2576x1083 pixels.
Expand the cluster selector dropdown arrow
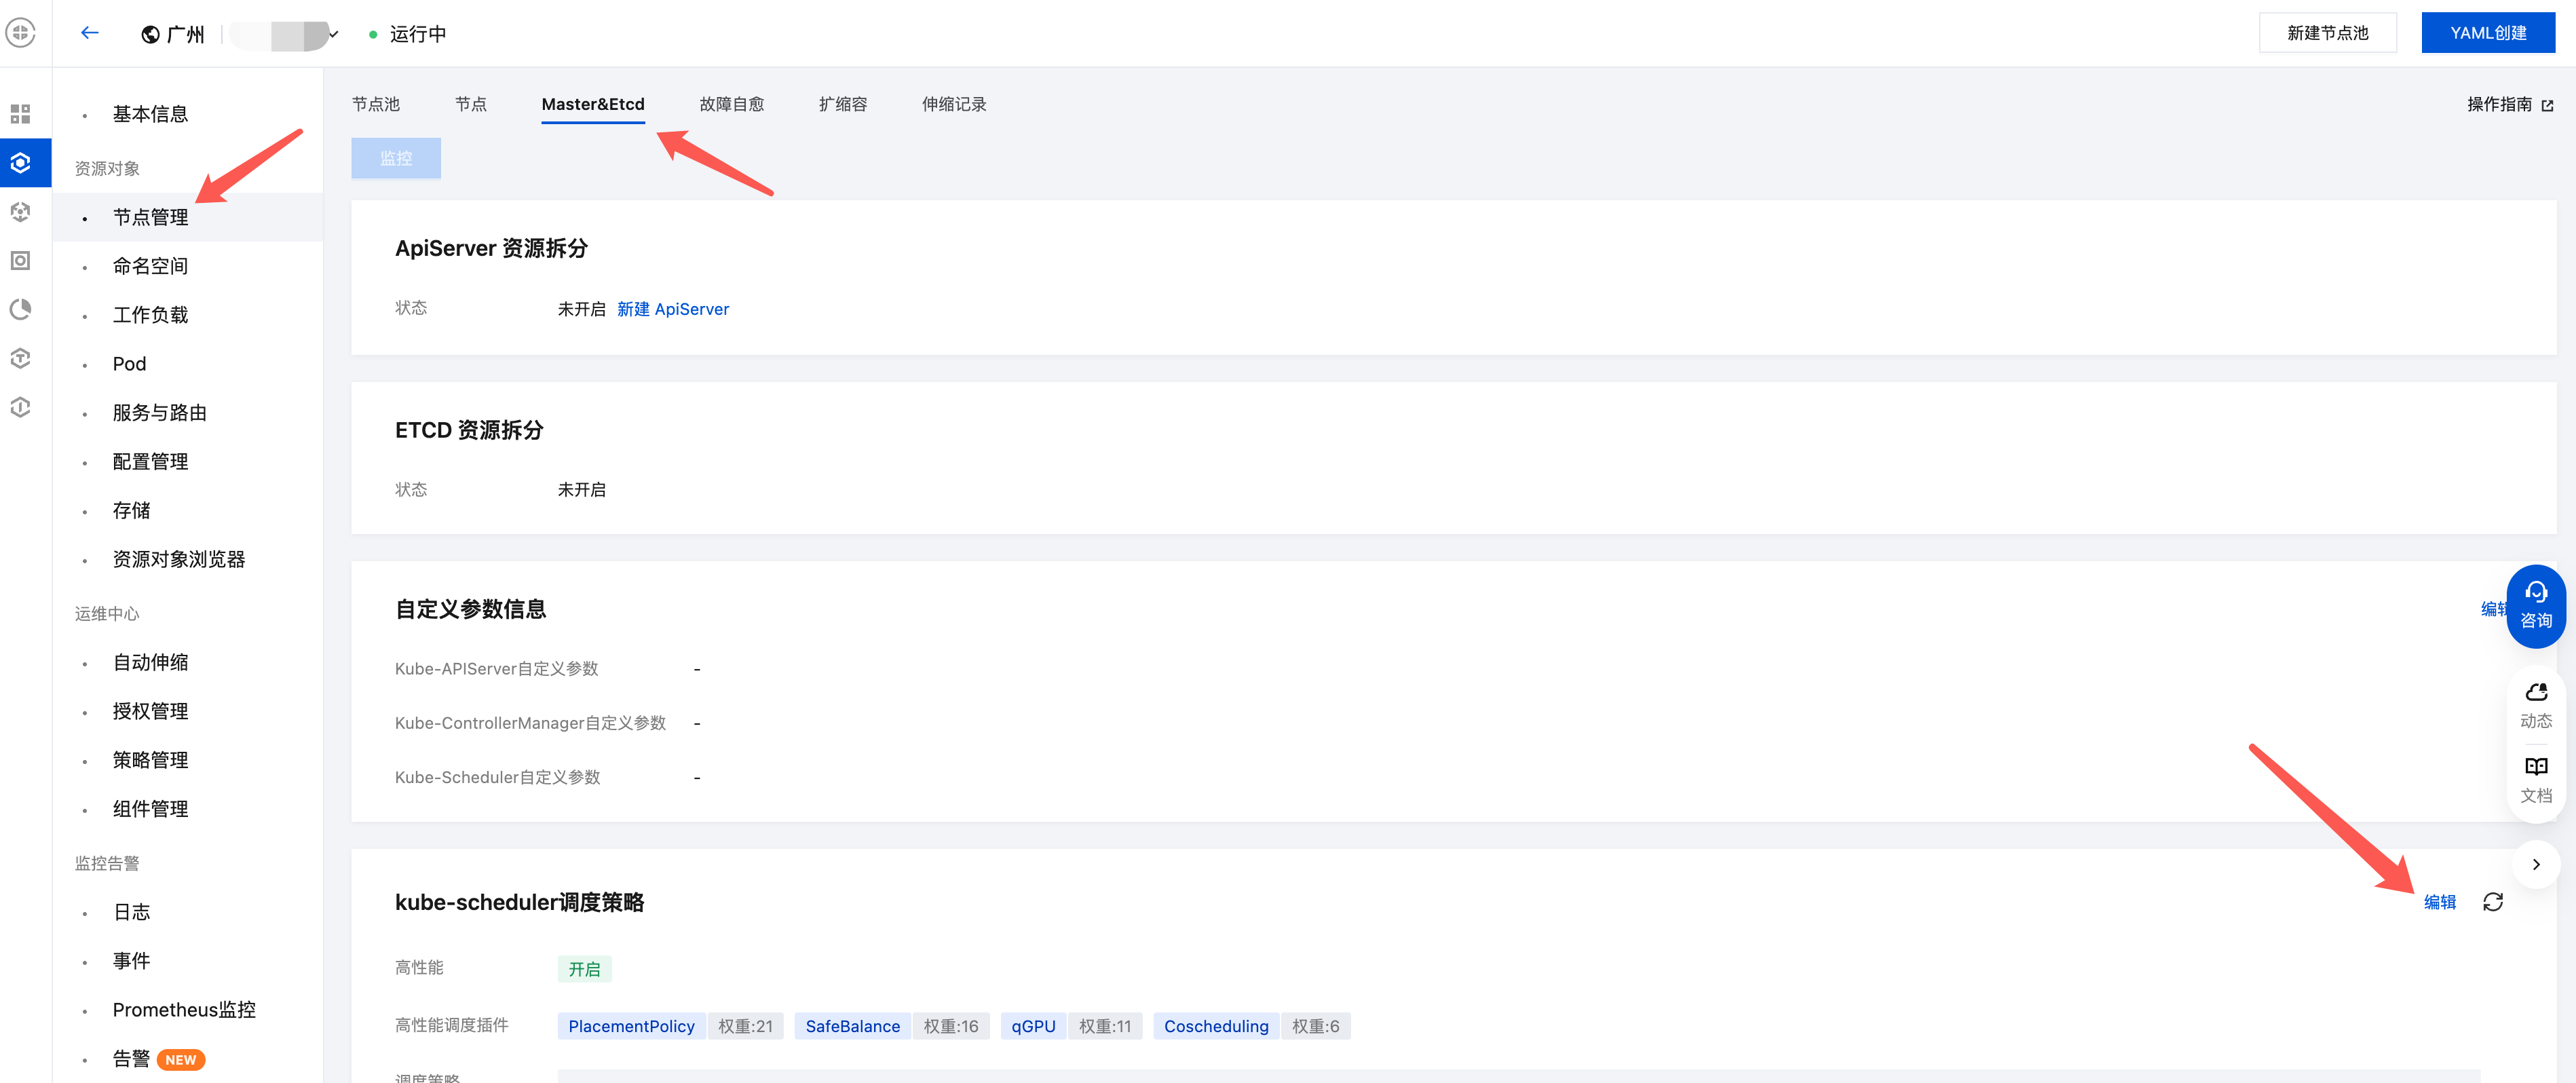(x=334, y=34)
